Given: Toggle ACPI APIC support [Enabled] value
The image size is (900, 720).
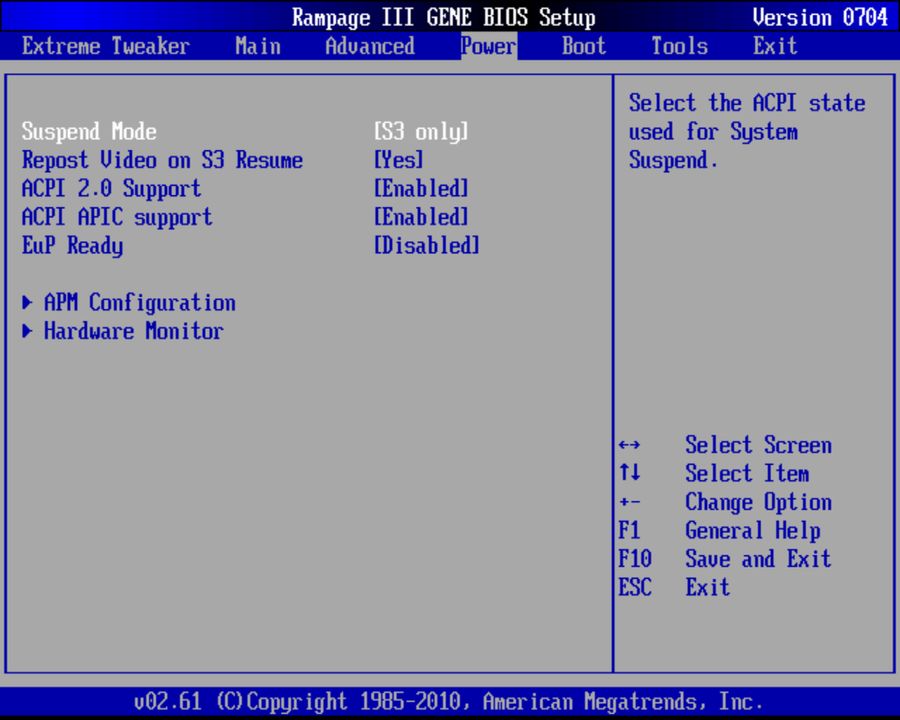Looking at the screenshot, I should 421,217.
